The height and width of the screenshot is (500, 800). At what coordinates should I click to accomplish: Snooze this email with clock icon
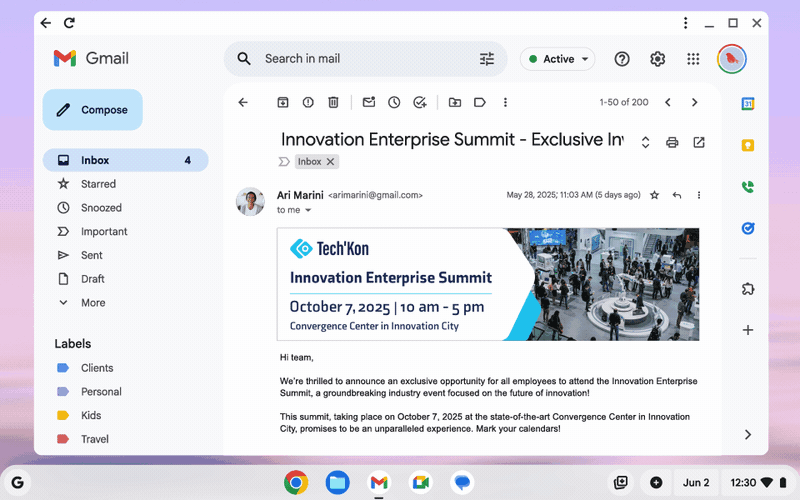tap(394, 103)
